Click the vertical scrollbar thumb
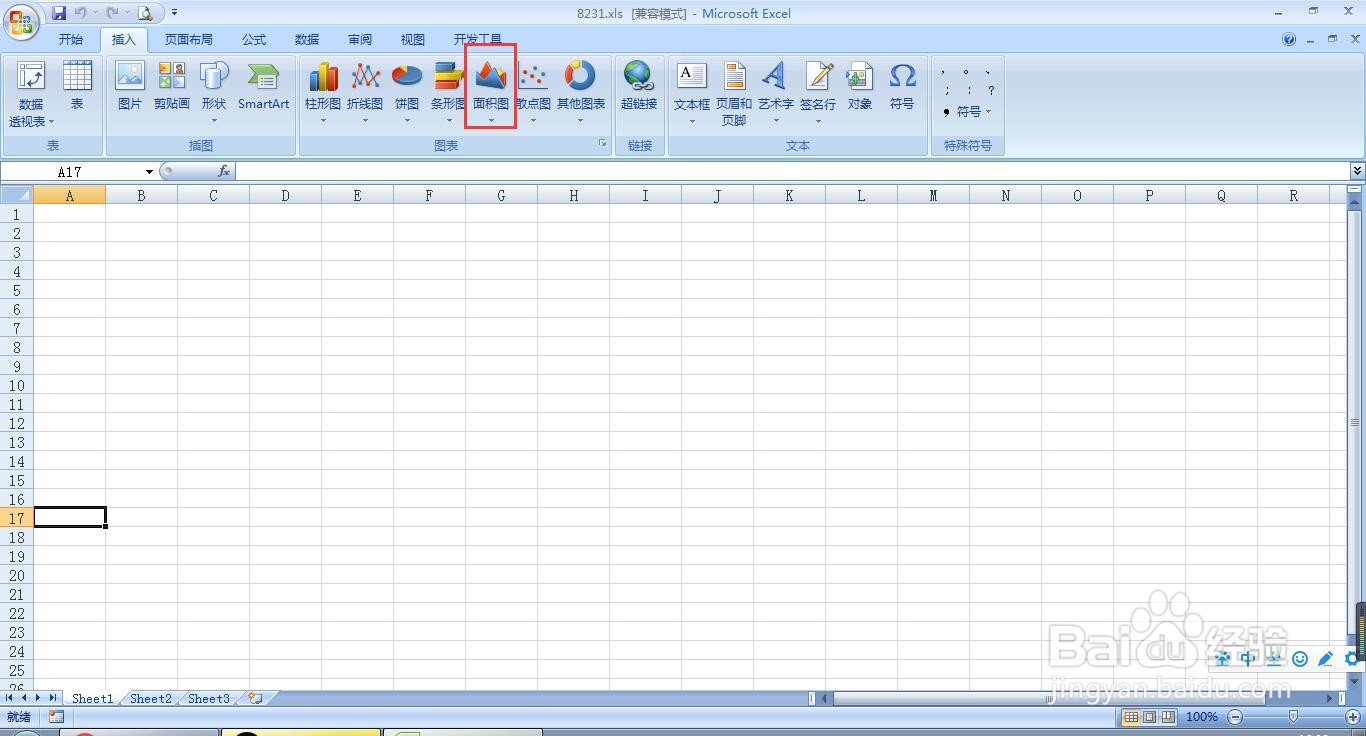This screenshot has height=736, width=1366. tap(1356, 422)
